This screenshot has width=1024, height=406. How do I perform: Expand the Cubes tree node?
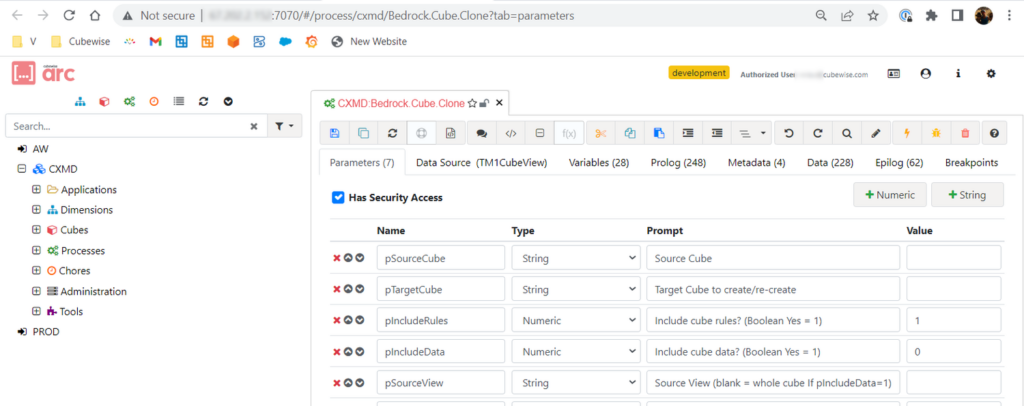coord(36,230)
